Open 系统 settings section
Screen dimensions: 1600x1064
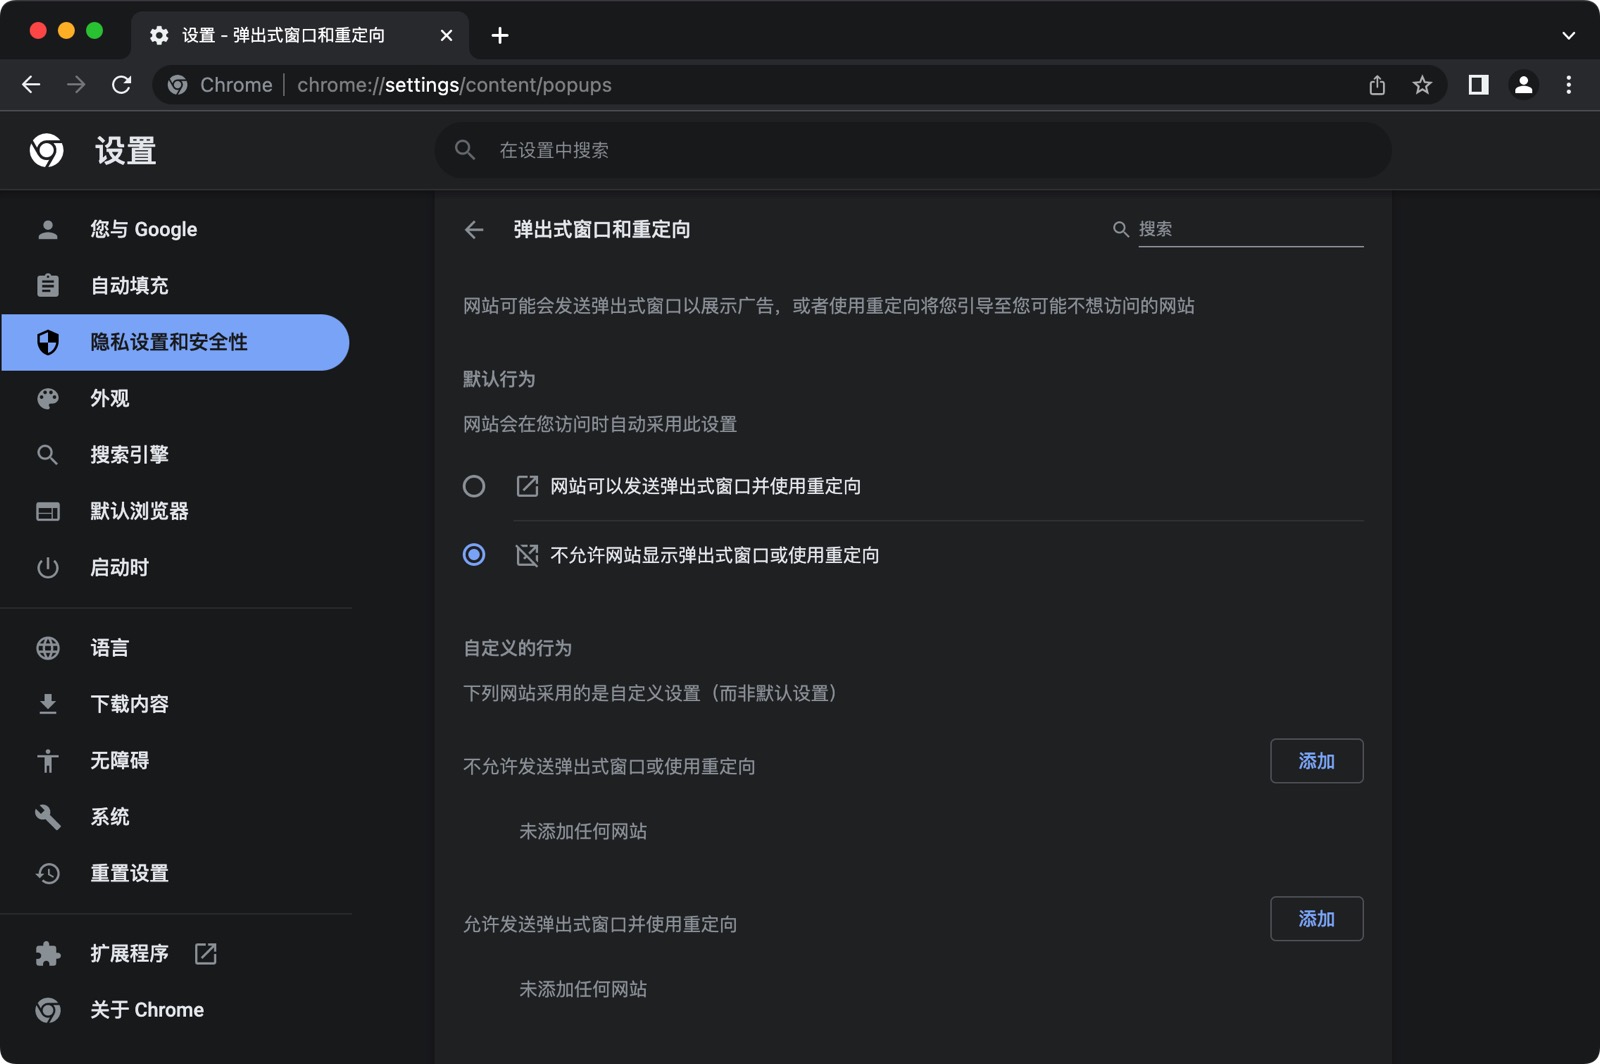coord(176,817)
